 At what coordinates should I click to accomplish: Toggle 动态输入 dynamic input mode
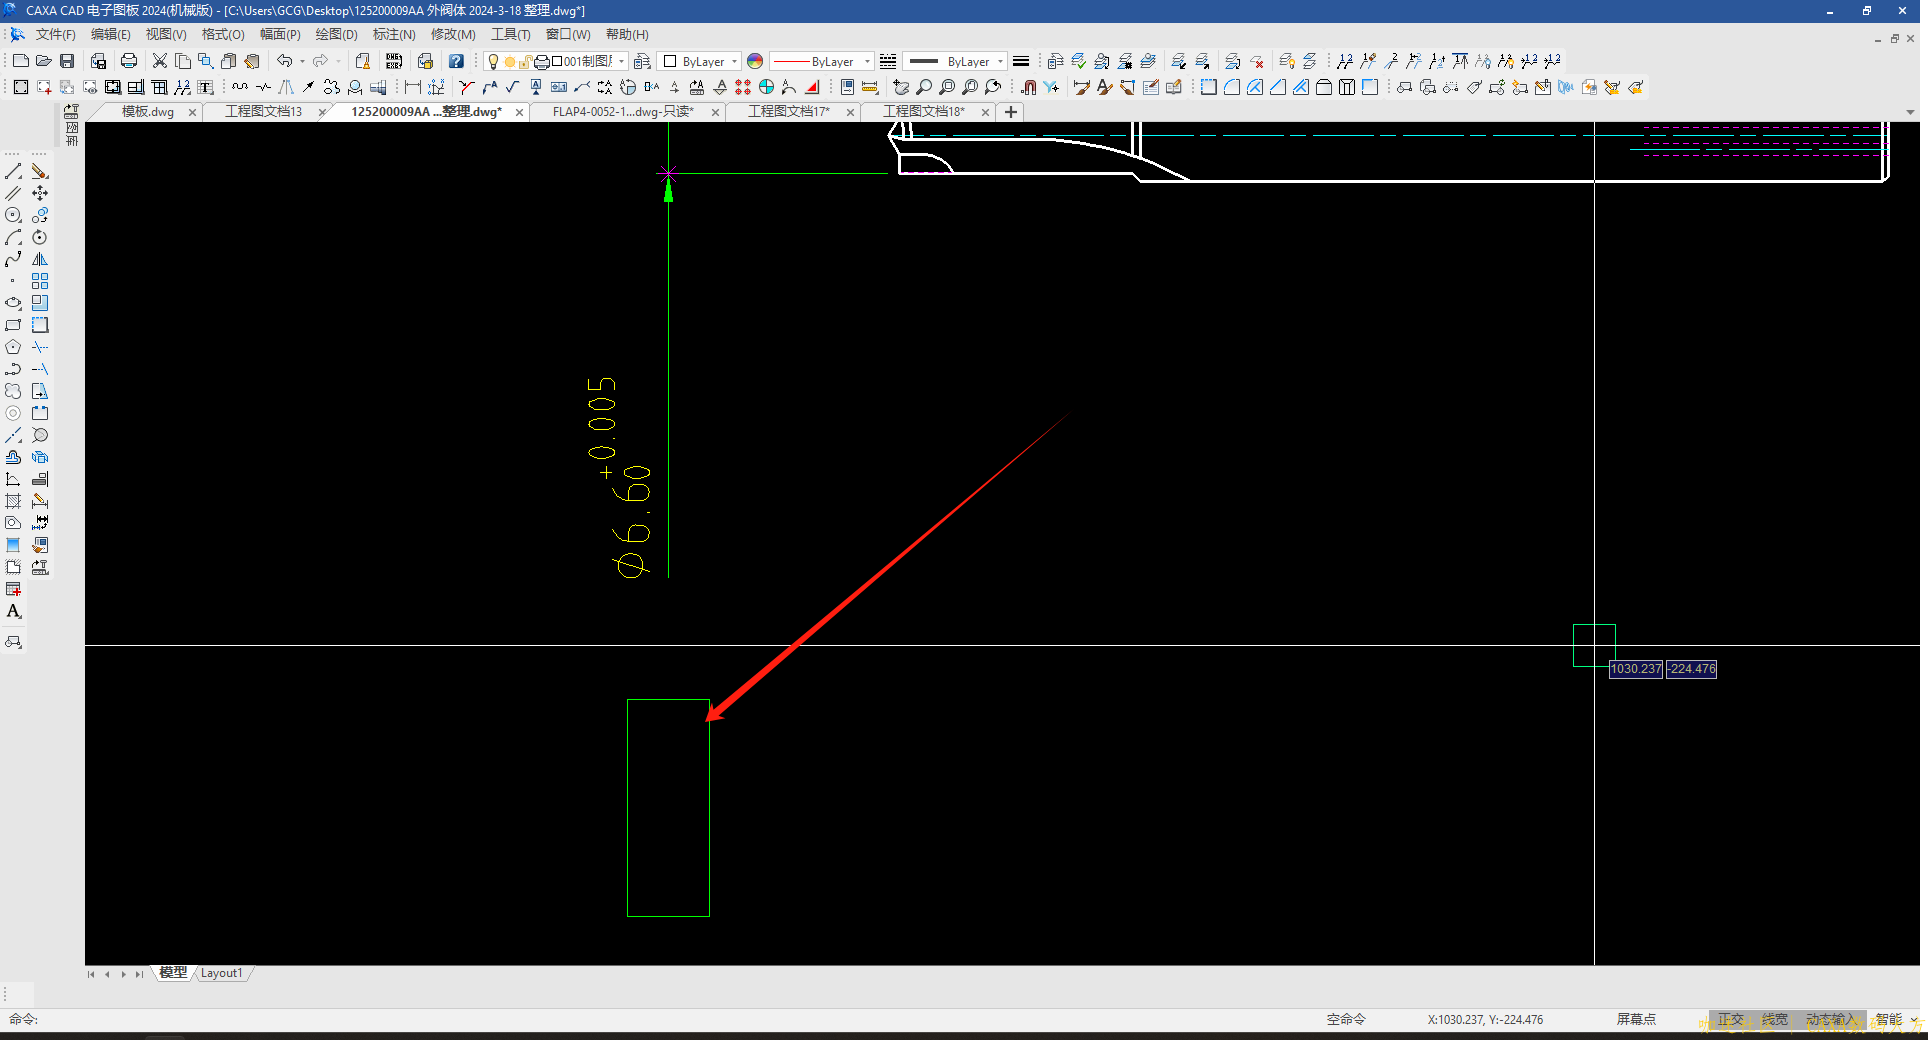point(1829,1019)
